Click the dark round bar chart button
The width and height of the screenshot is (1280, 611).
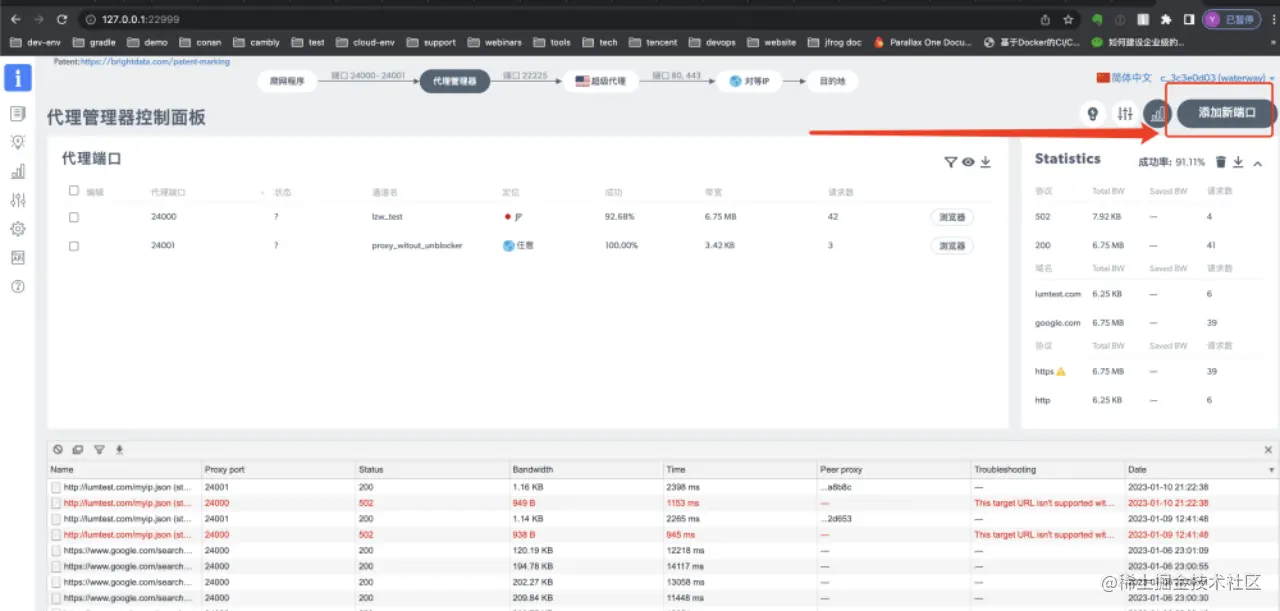(x=1157, y=114)
